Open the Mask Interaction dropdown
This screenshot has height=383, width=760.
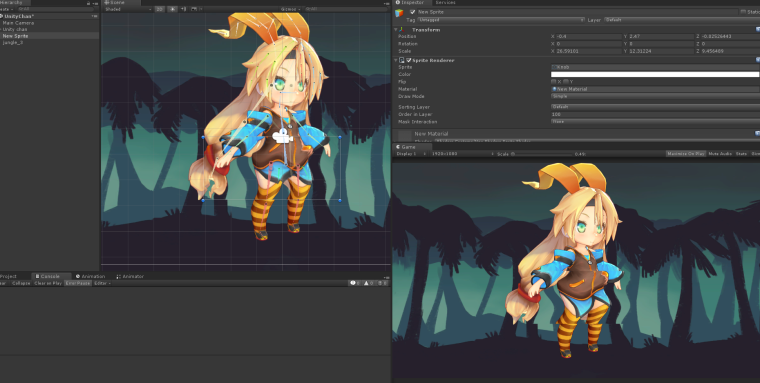click(x=655, y=122)
